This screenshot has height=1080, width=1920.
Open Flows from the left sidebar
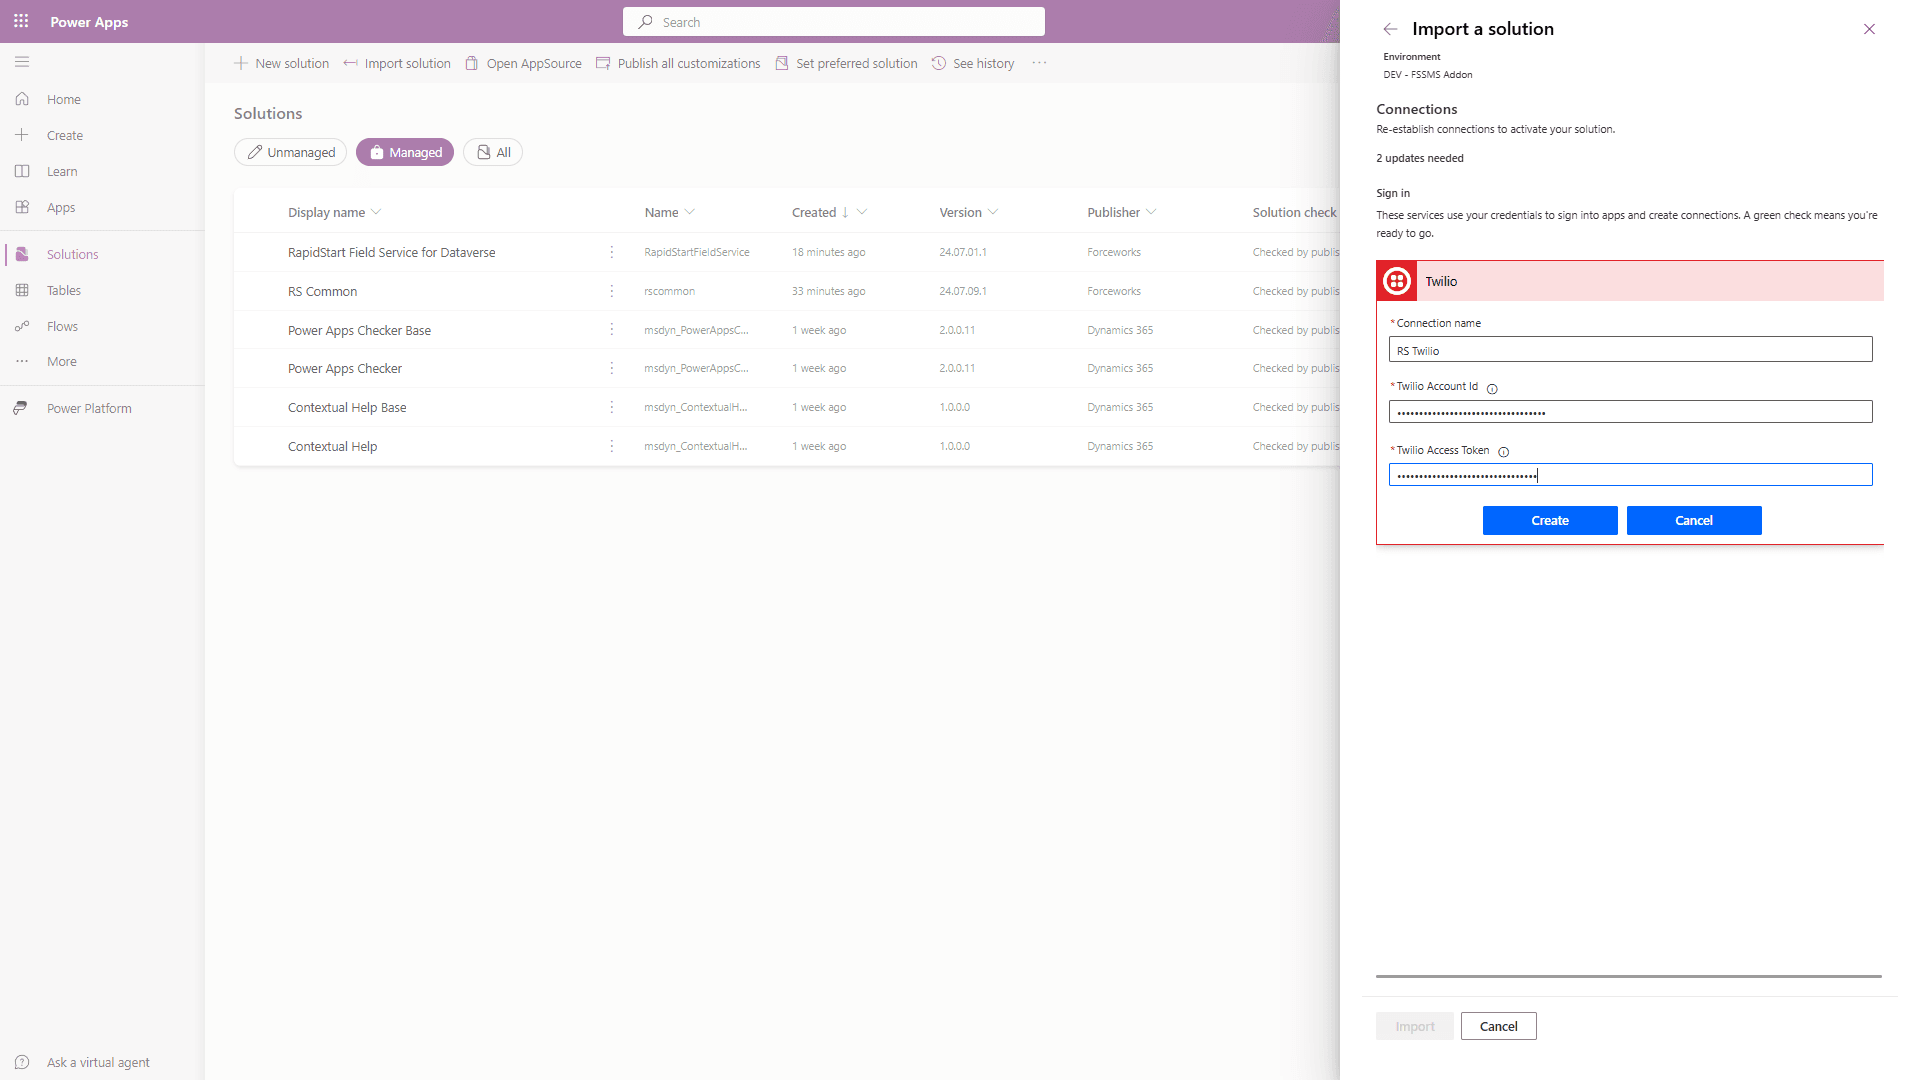(x=63, y=326)
